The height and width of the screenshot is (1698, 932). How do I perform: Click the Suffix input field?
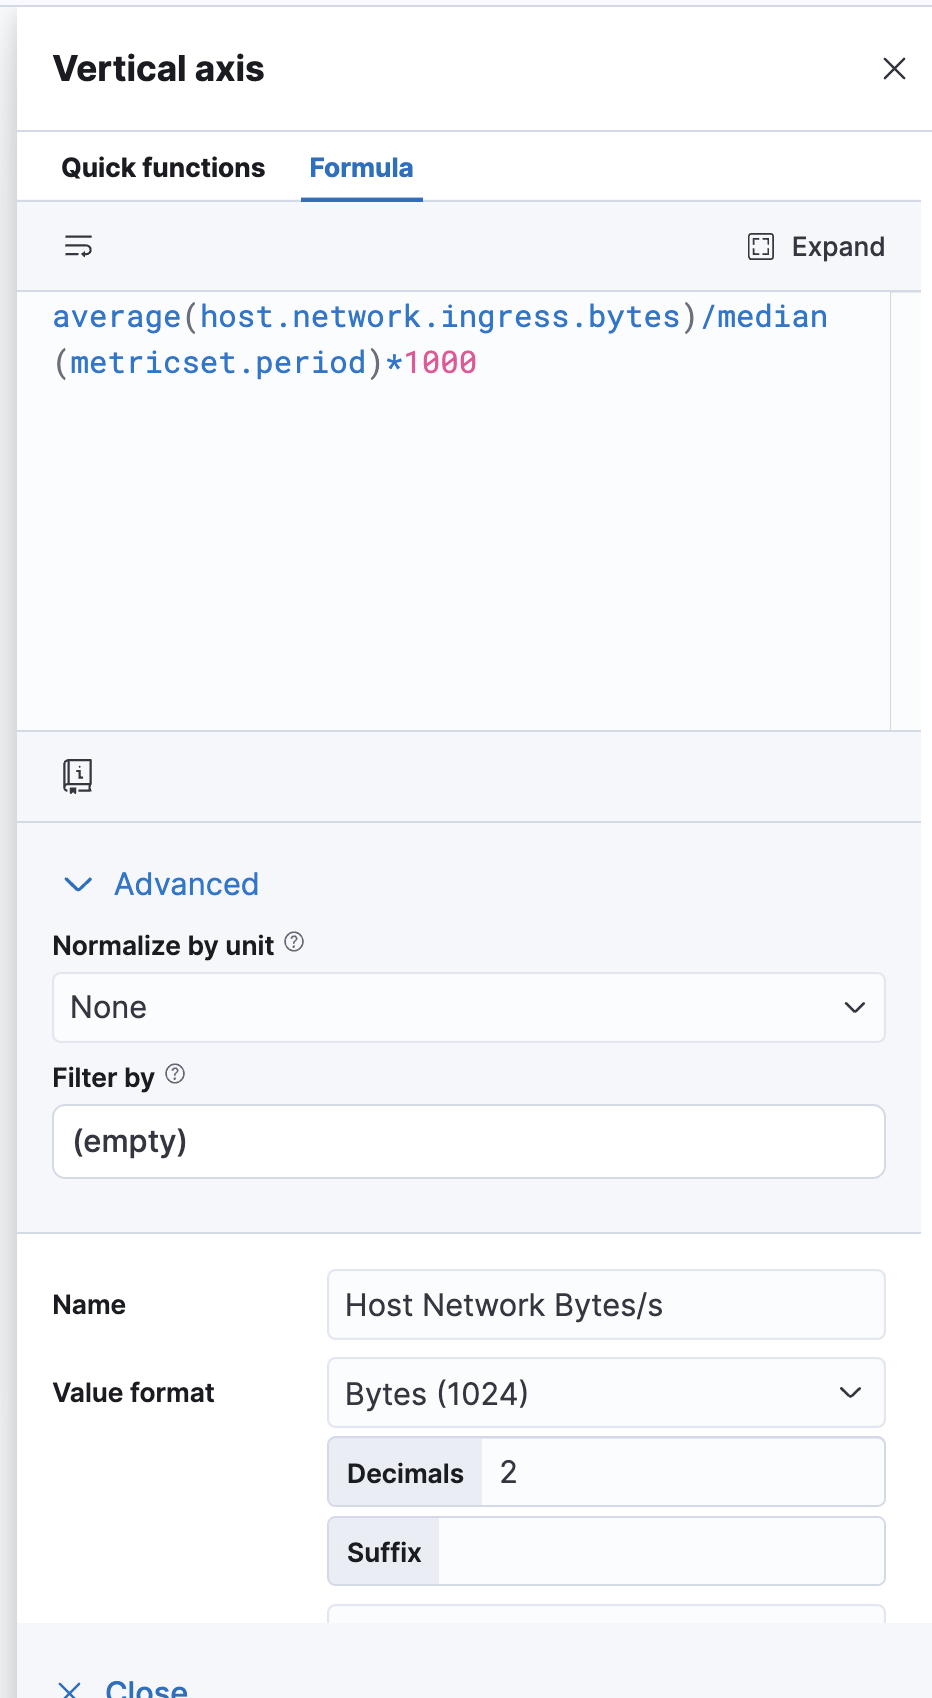click(660, 1551)
